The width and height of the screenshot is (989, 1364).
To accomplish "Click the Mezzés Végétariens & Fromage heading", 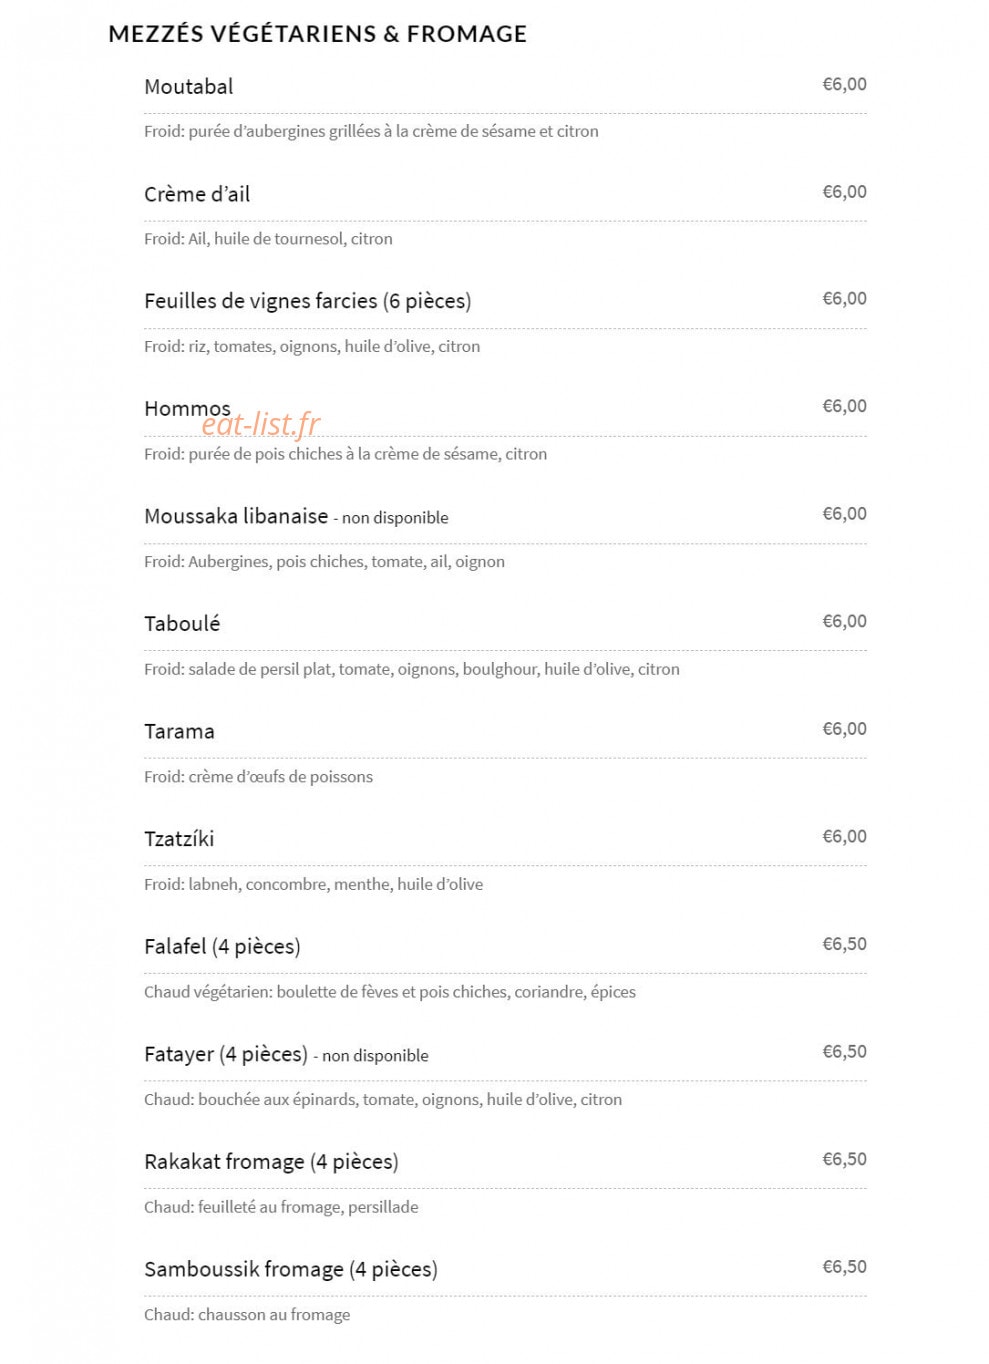I will tap(317, 34).
